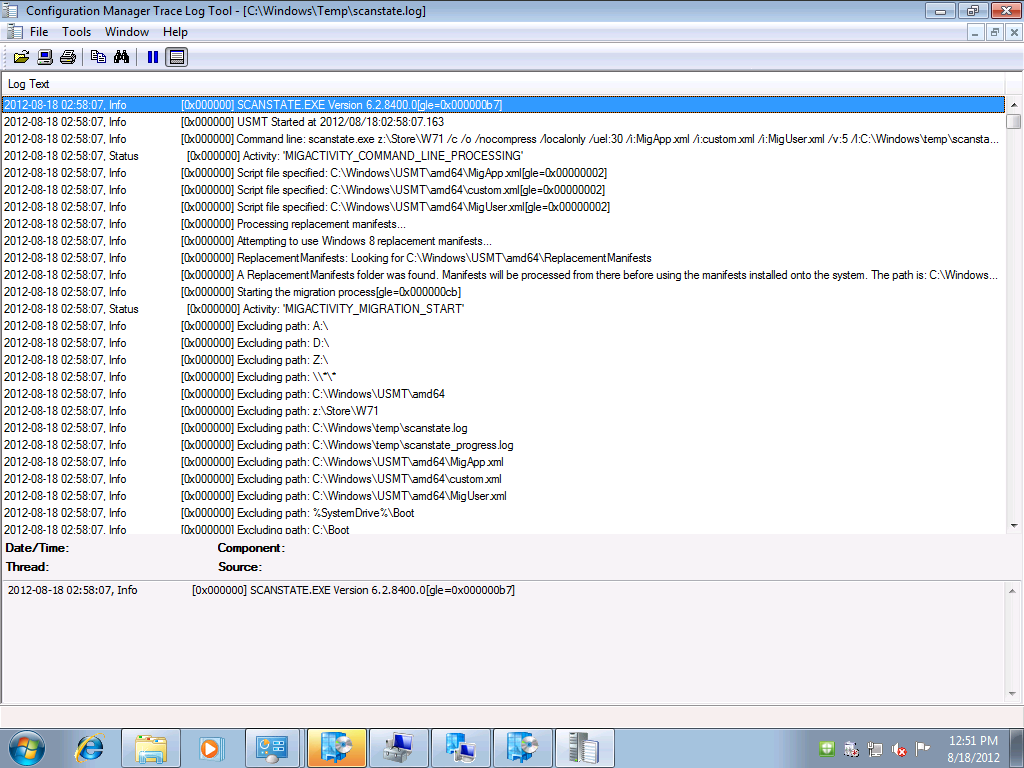The image size is (1024, 768).
Task: Select the 'Excluding path: \\*\*' row
Action: [x=503, y=376]
